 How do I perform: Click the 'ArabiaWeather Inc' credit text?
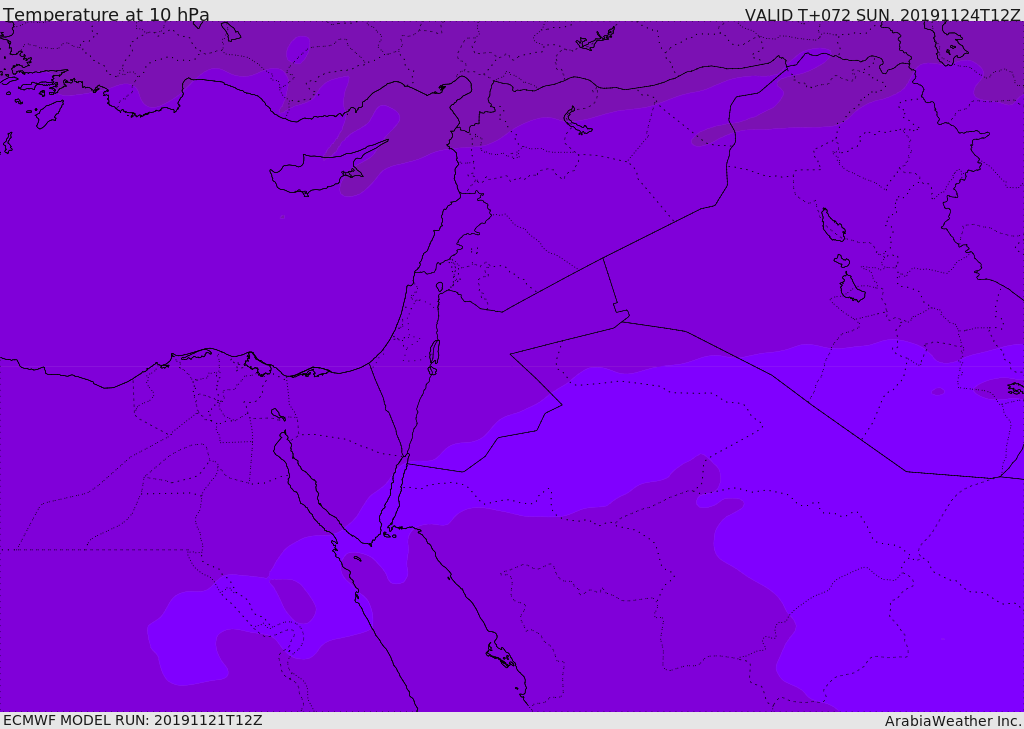[952, 721]
